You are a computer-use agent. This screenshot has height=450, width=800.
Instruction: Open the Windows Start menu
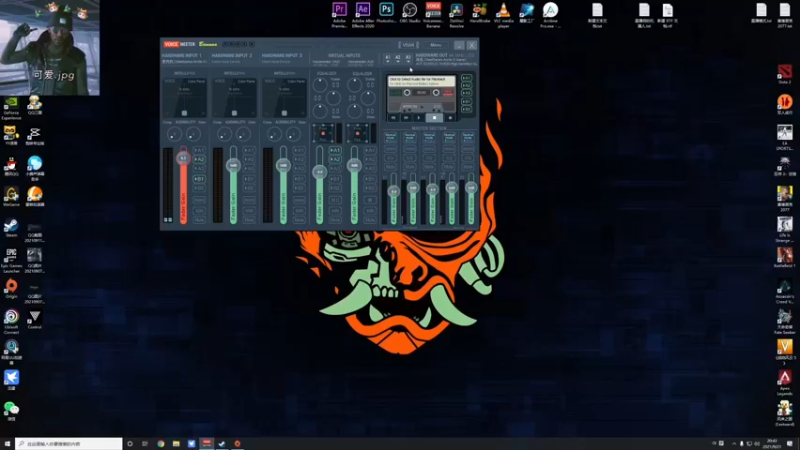[x=7, y=444]
